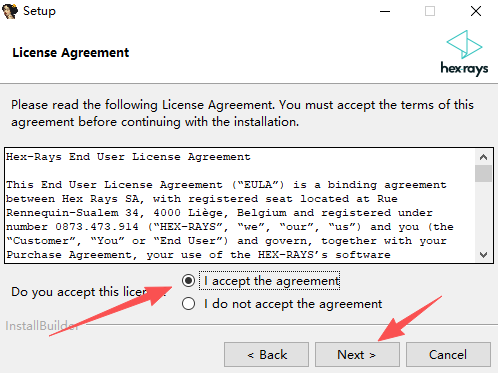
Task: Cancel the installation
Action: tap(448, 355)
